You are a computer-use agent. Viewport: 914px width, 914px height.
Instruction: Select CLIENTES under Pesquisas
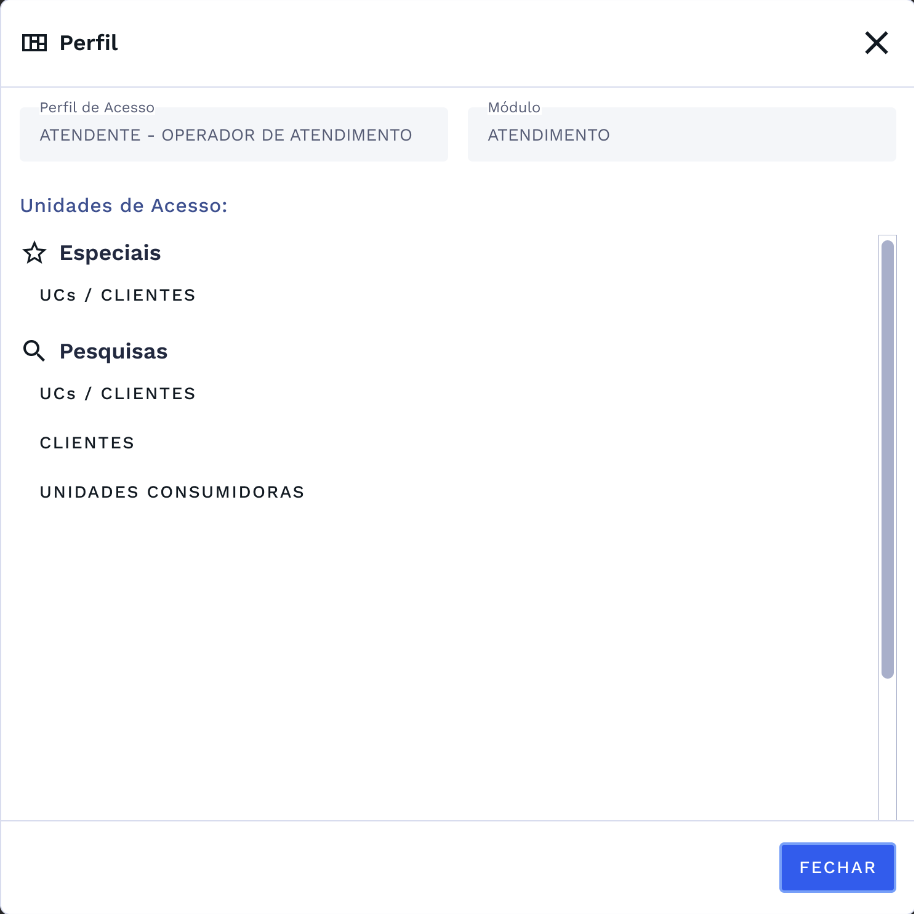coord(87,442)
